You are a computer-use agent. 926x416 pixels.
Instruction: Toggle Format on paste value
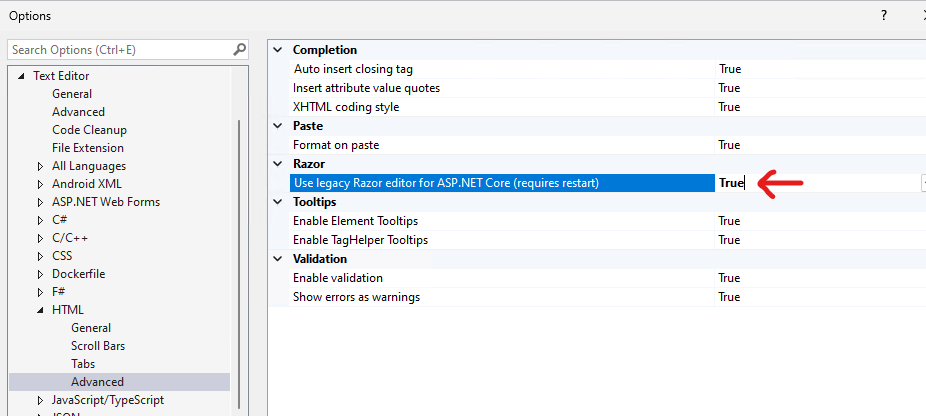point(729,145)
